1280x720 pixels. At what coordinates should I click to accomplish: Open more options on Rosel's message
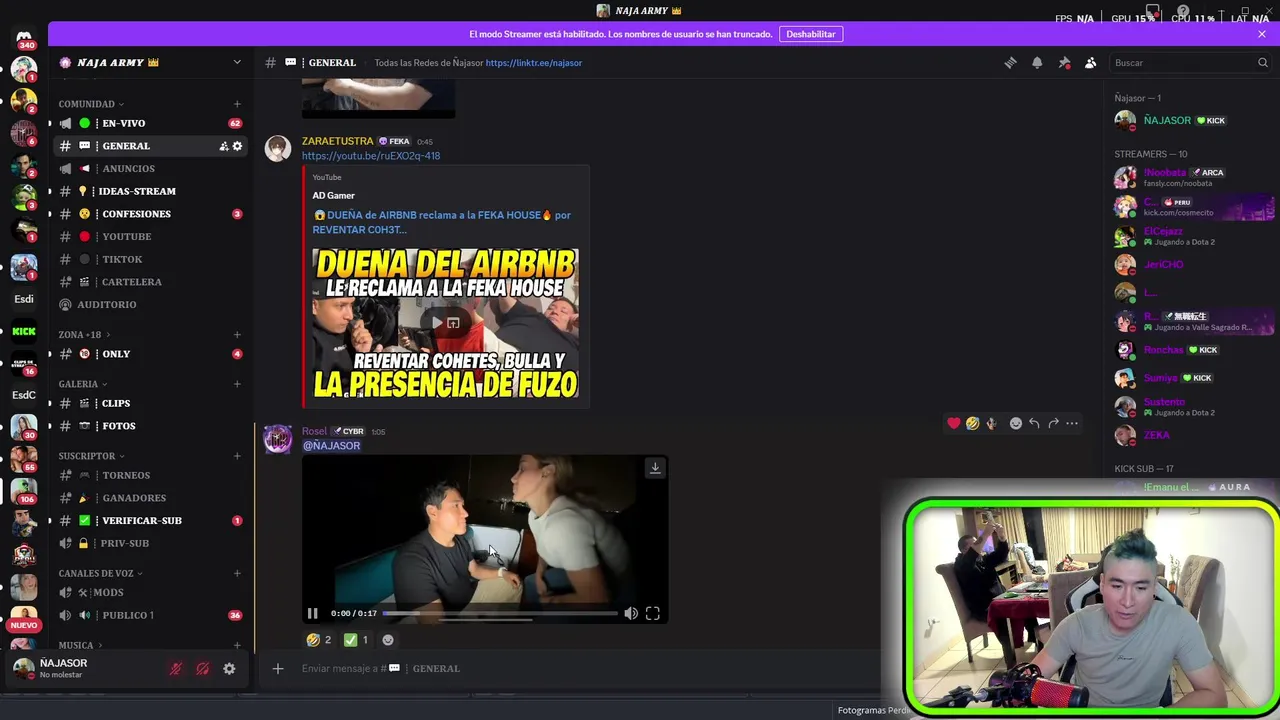click(x=1072, y=423)
